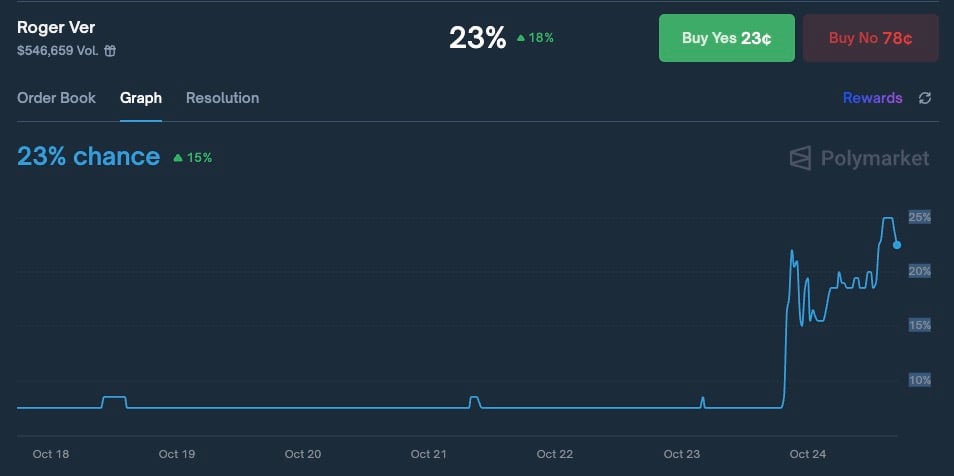Click the gift rewards icon beside volume
Image resolution: width=954 pixels, height=476 pixels.
tap(110, 51)
